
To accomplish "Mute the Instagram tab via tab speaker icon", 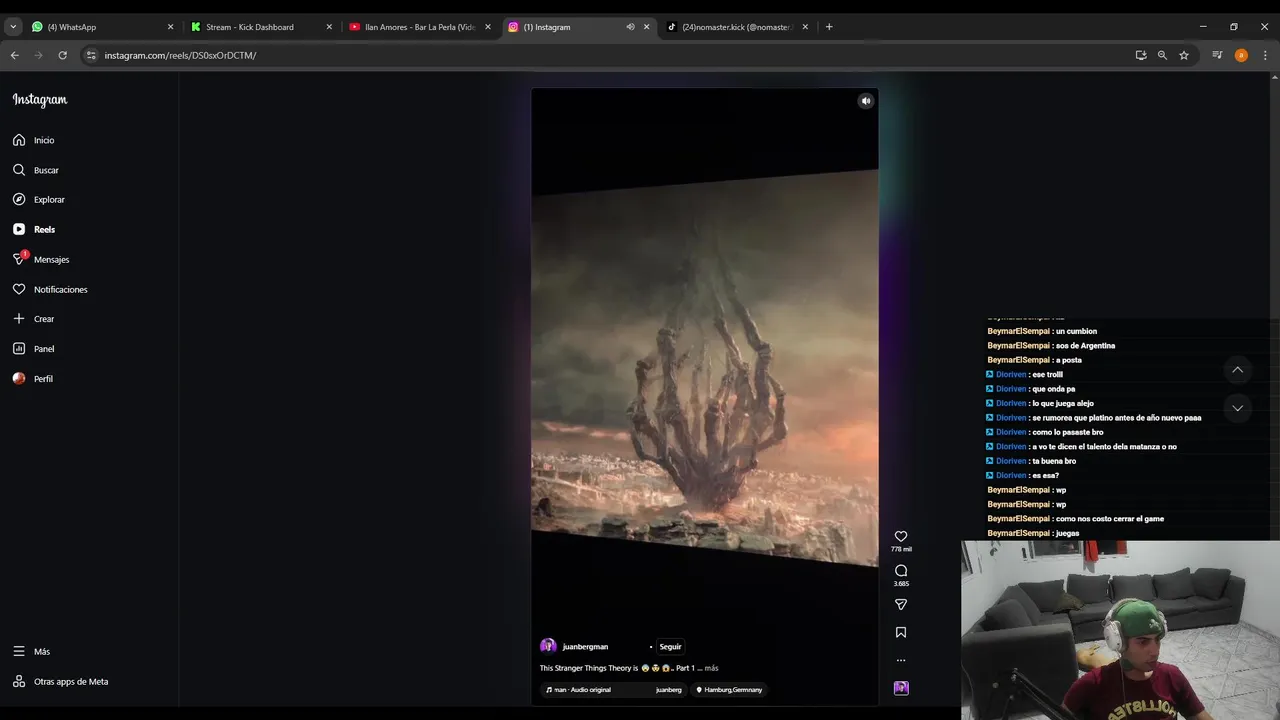I will (x=630, y=27).
